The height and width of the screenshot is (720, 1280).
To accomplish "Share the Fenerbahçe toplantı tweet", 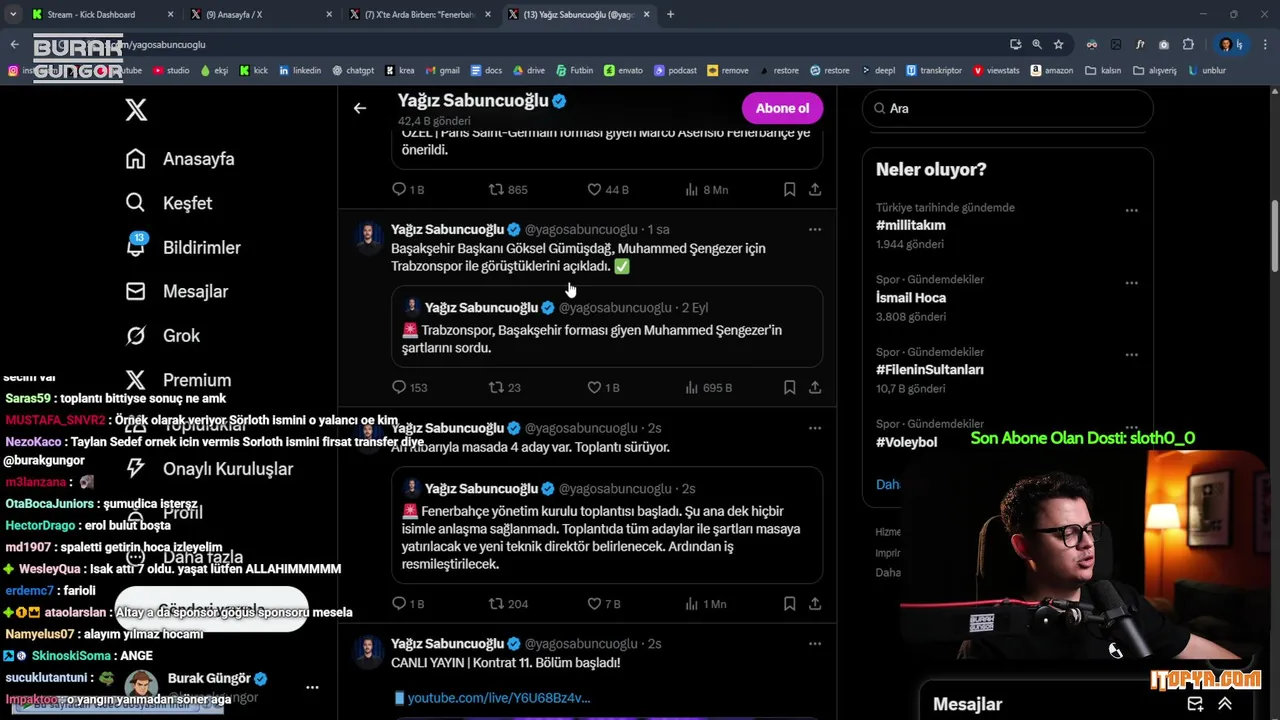I will [815, 603].
